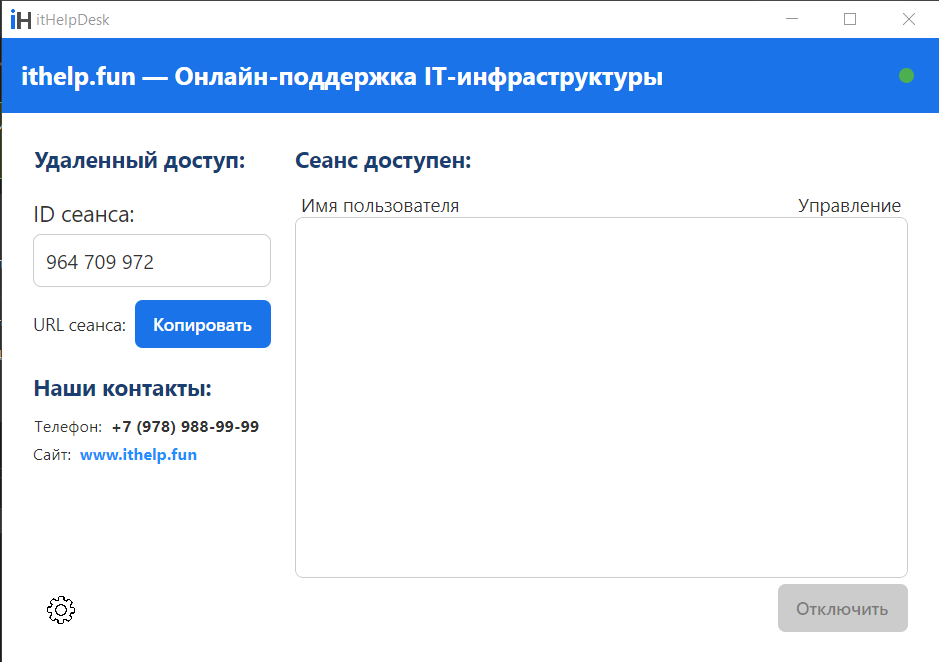Click the Имя пользователя column header
This screenshot has height=662, width=939.
click(380, 205)
